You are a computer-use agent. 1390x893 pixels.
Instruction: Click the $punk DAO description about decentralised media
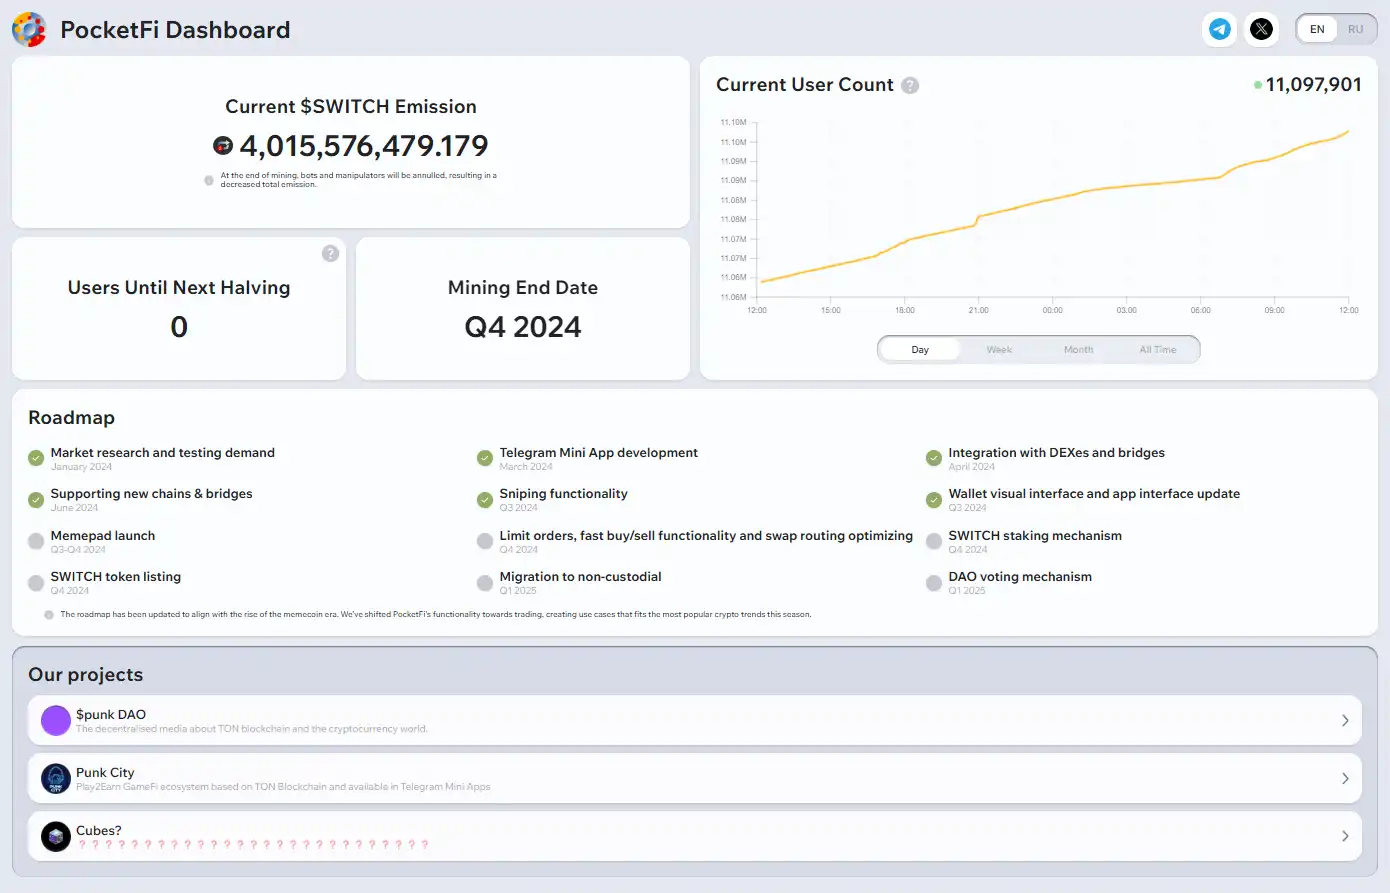coord(252,729)
